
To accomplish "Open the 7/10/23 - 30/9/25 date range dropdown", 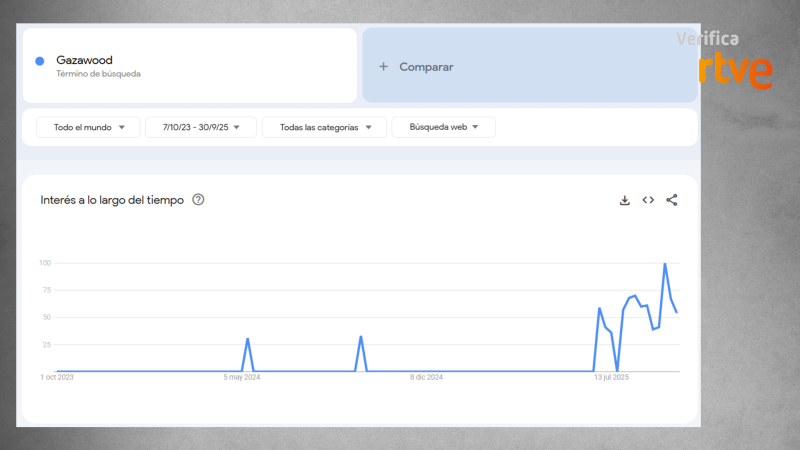I will [201, 127].
